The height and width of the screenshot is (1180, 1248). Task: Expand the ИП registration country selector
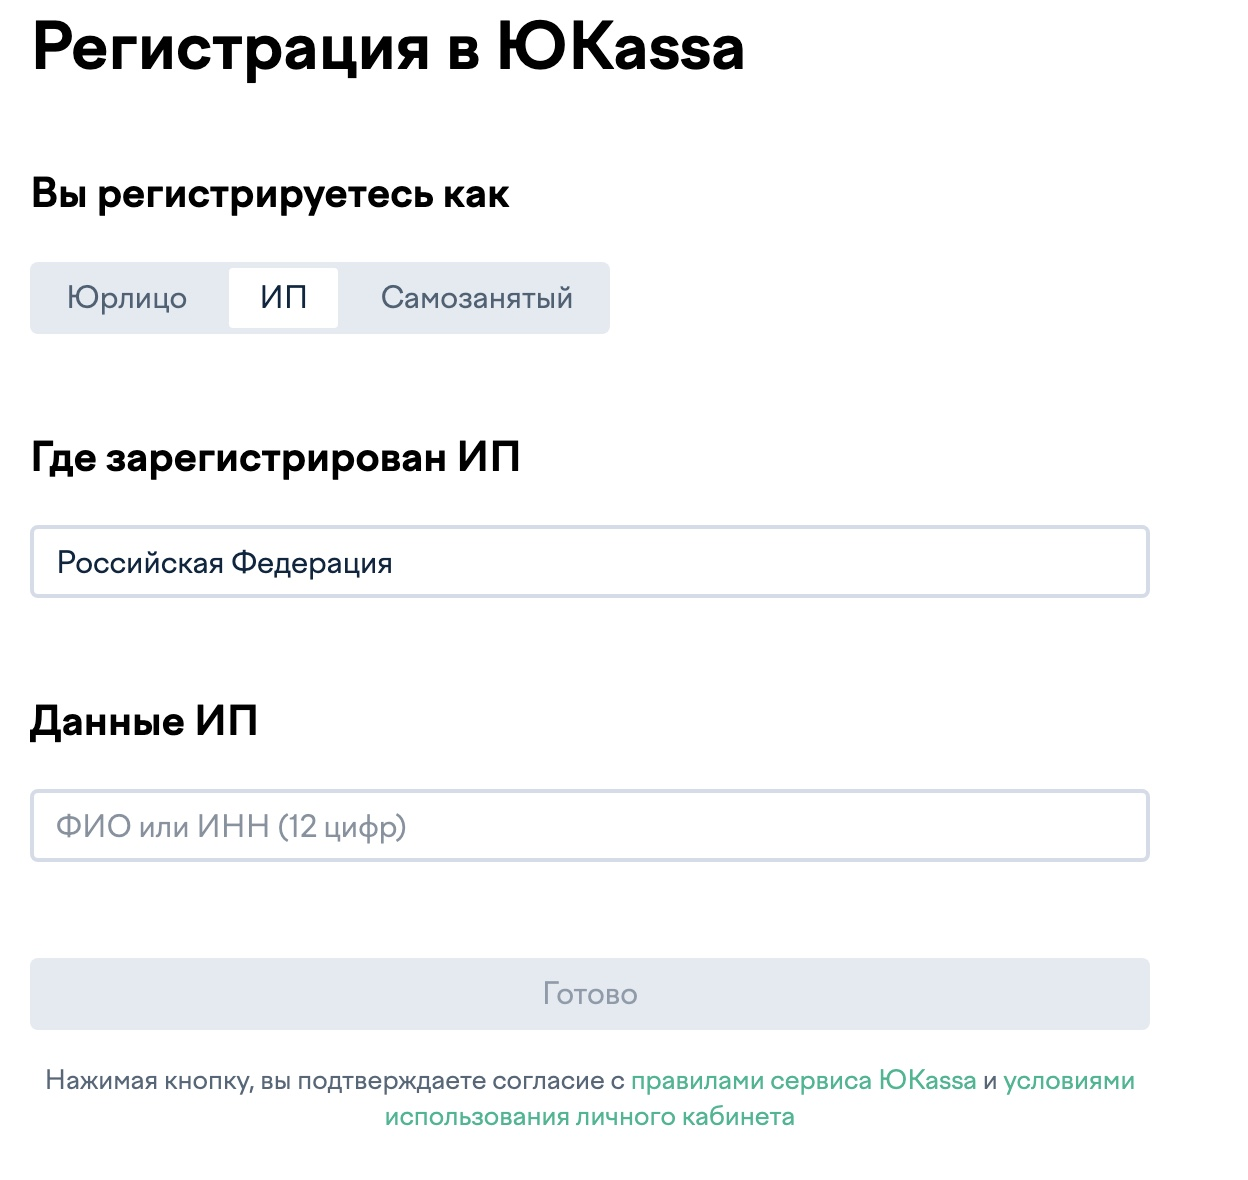click(x=590, y=562)
